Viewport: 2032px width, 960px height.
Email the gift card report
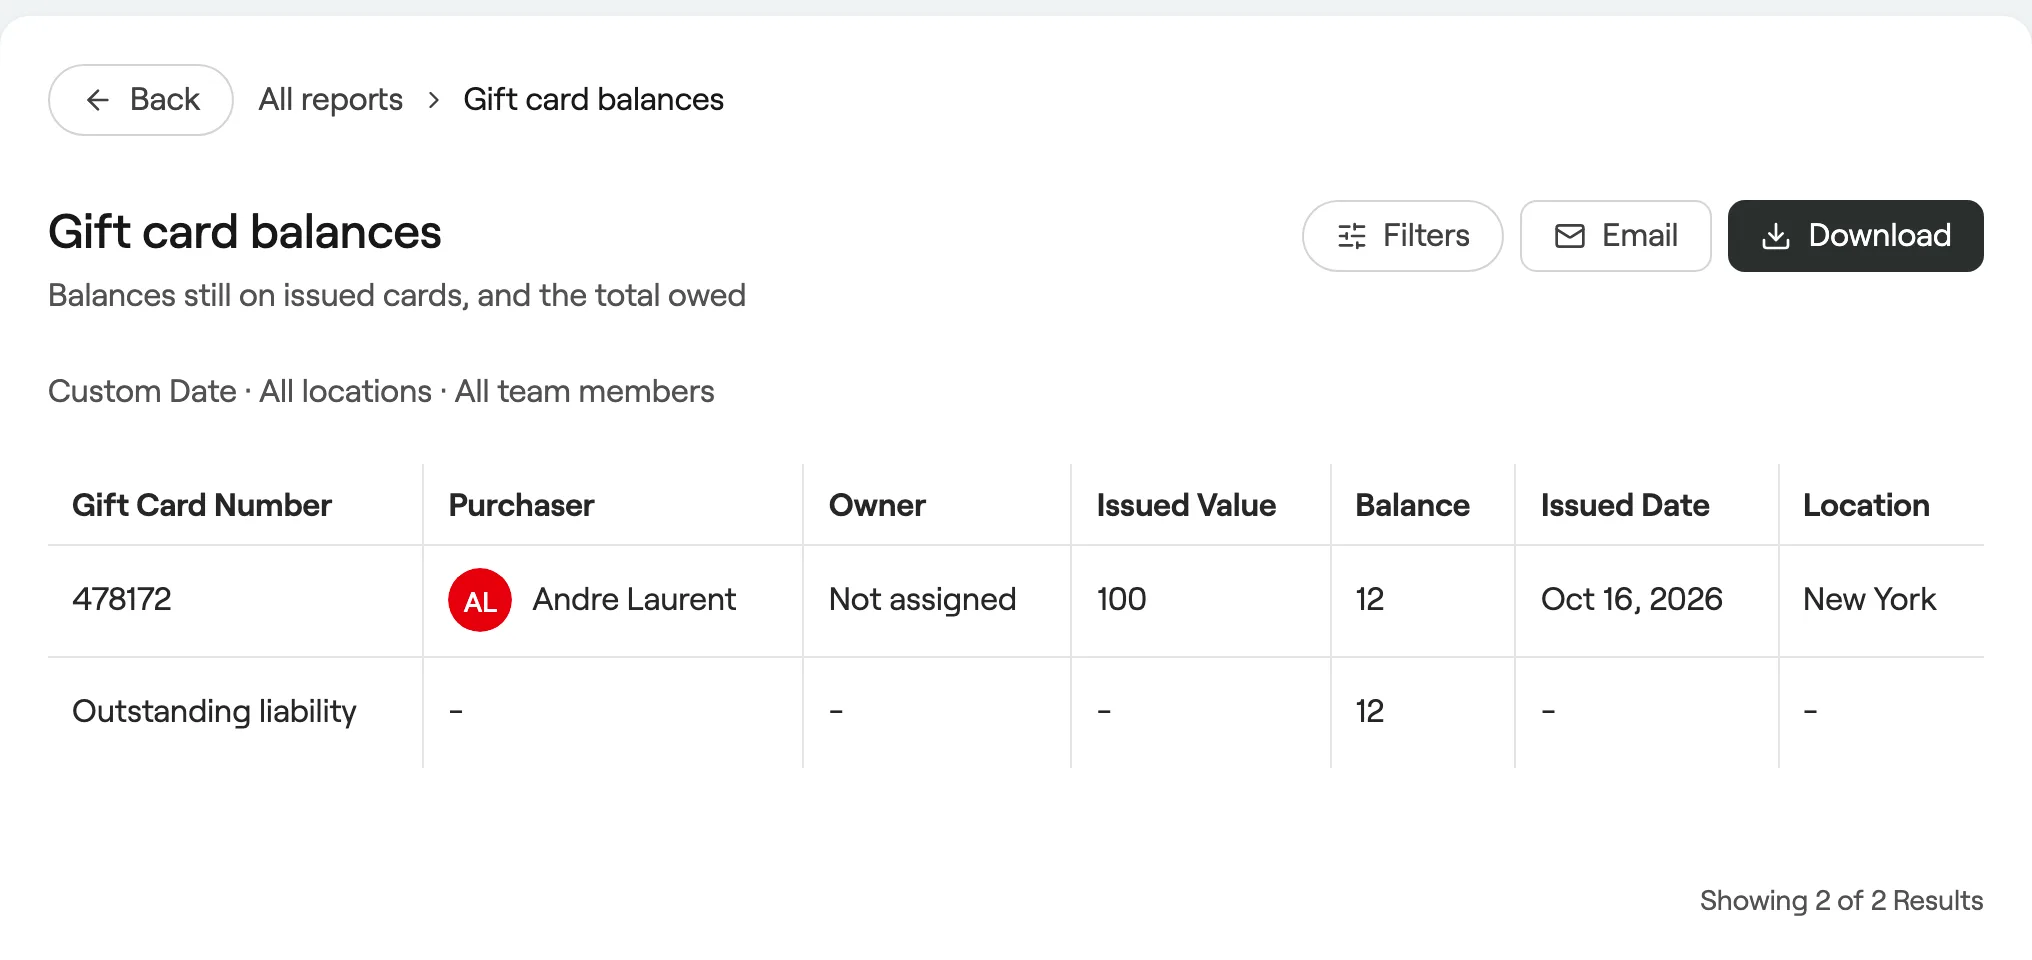tap(1616, 236)
